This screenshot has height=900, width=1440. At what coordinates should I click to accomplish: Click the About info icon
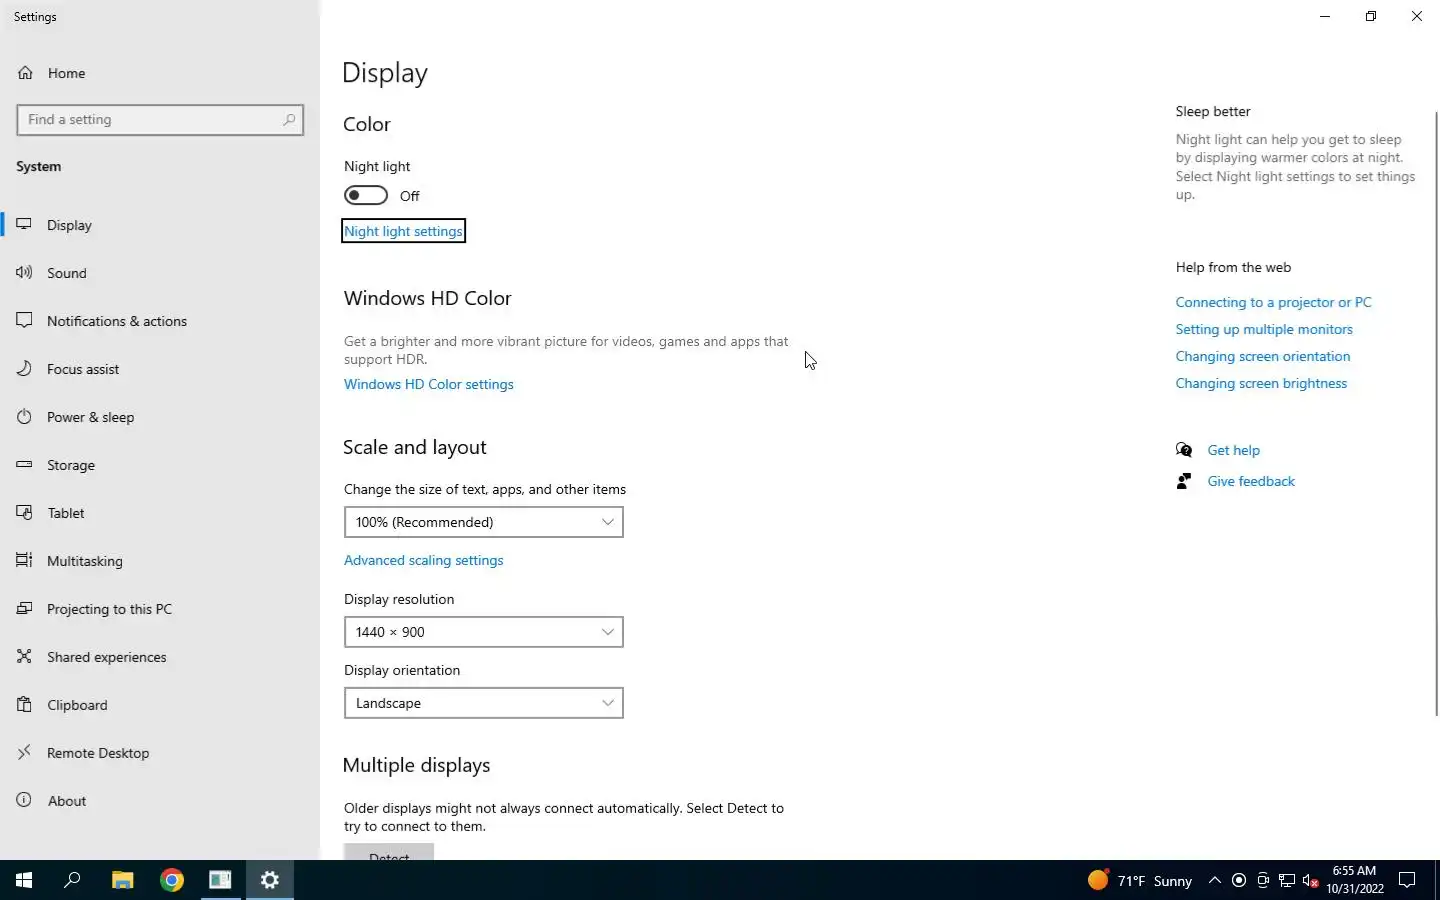click(x=25, y=800)
